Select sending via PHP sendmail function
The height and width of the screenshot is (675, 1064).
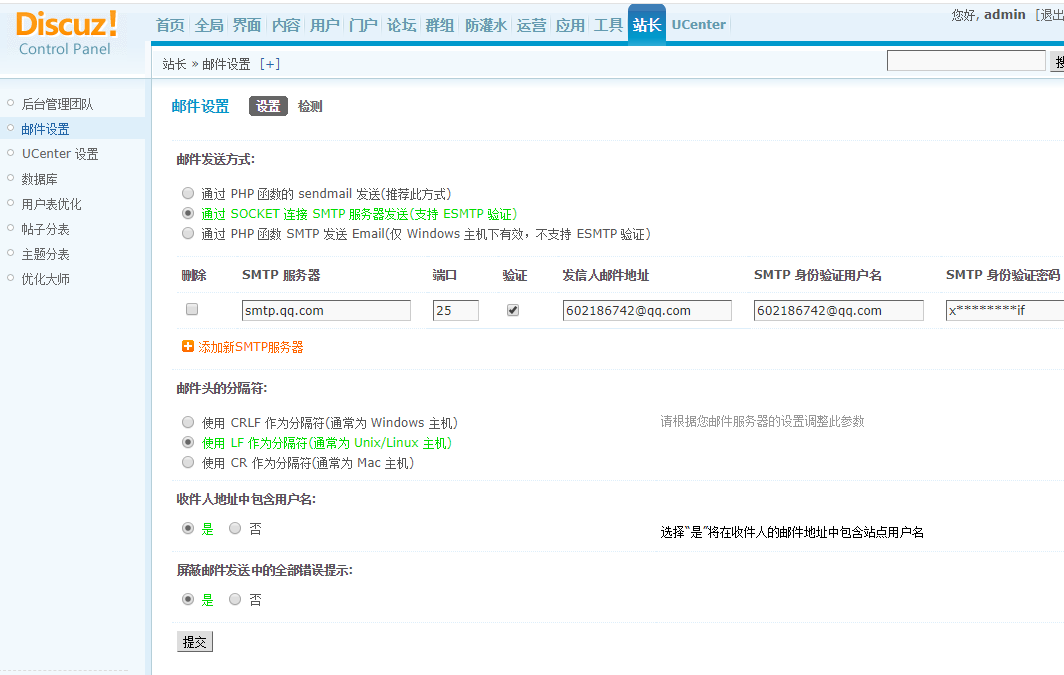[188, 193]
